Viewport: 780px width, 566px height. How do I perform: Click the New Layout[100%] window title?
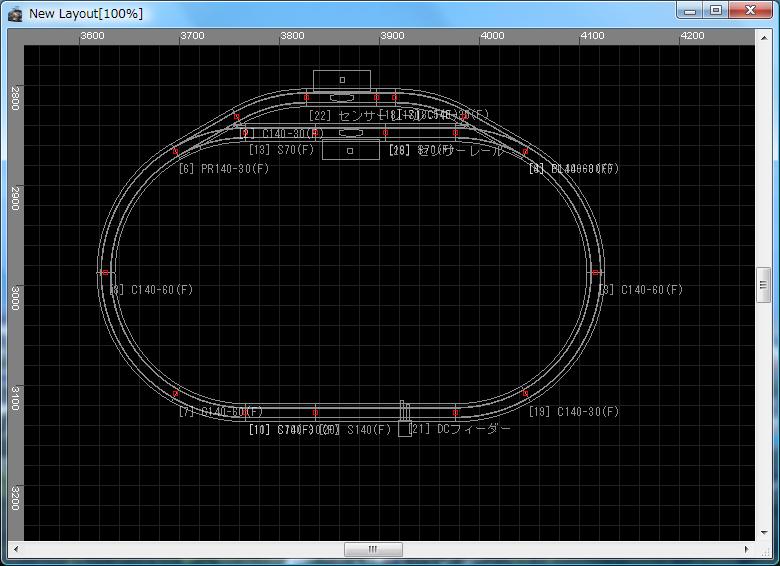[x=86, y=14]
